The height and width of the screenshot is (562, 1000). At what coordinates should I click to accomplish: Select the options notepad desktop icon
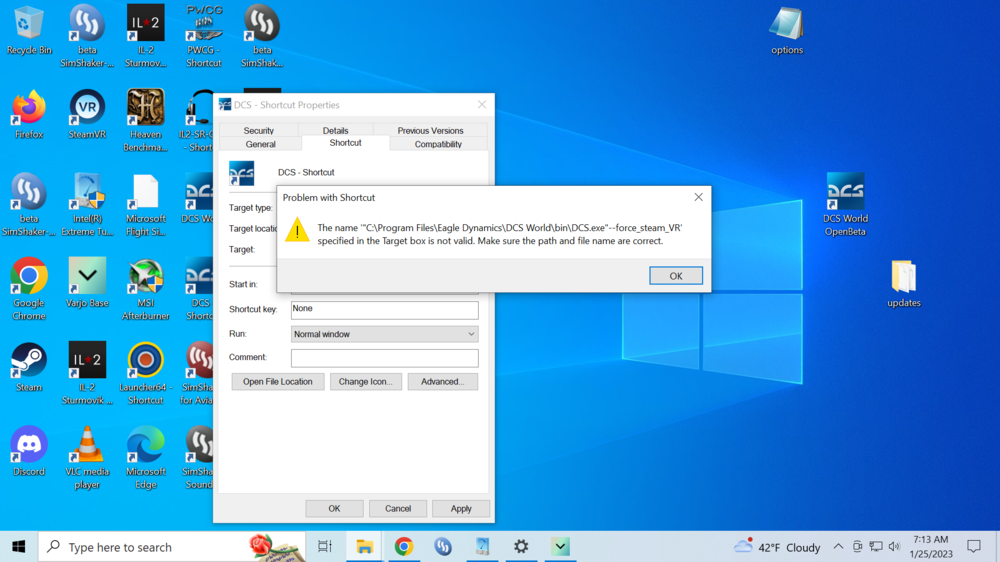point(786,31)
